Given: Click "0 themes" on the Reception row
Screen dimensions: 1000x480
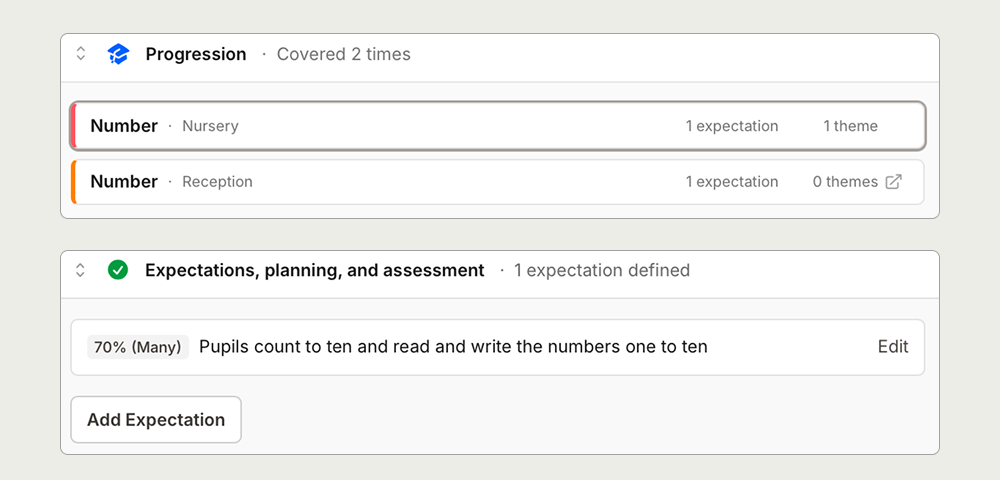Looking at the screenshot, I should tap(845, 182).
